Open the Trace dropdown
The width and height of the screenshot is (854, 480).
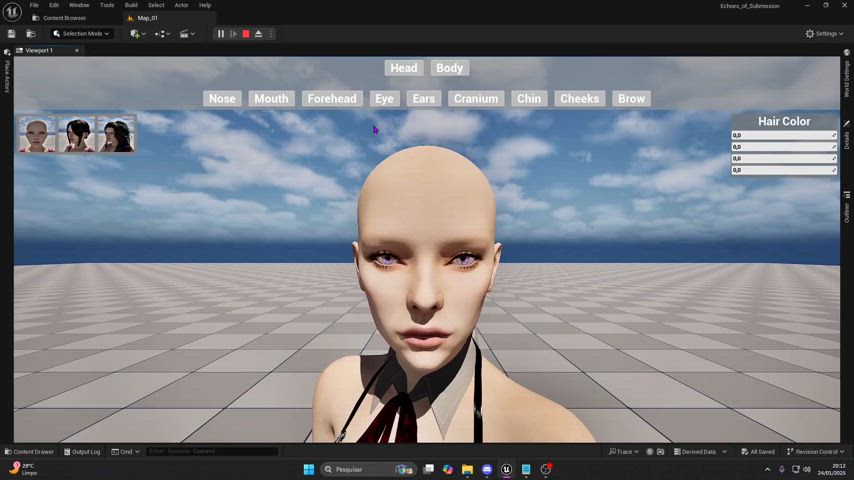(x=624, y=452)
